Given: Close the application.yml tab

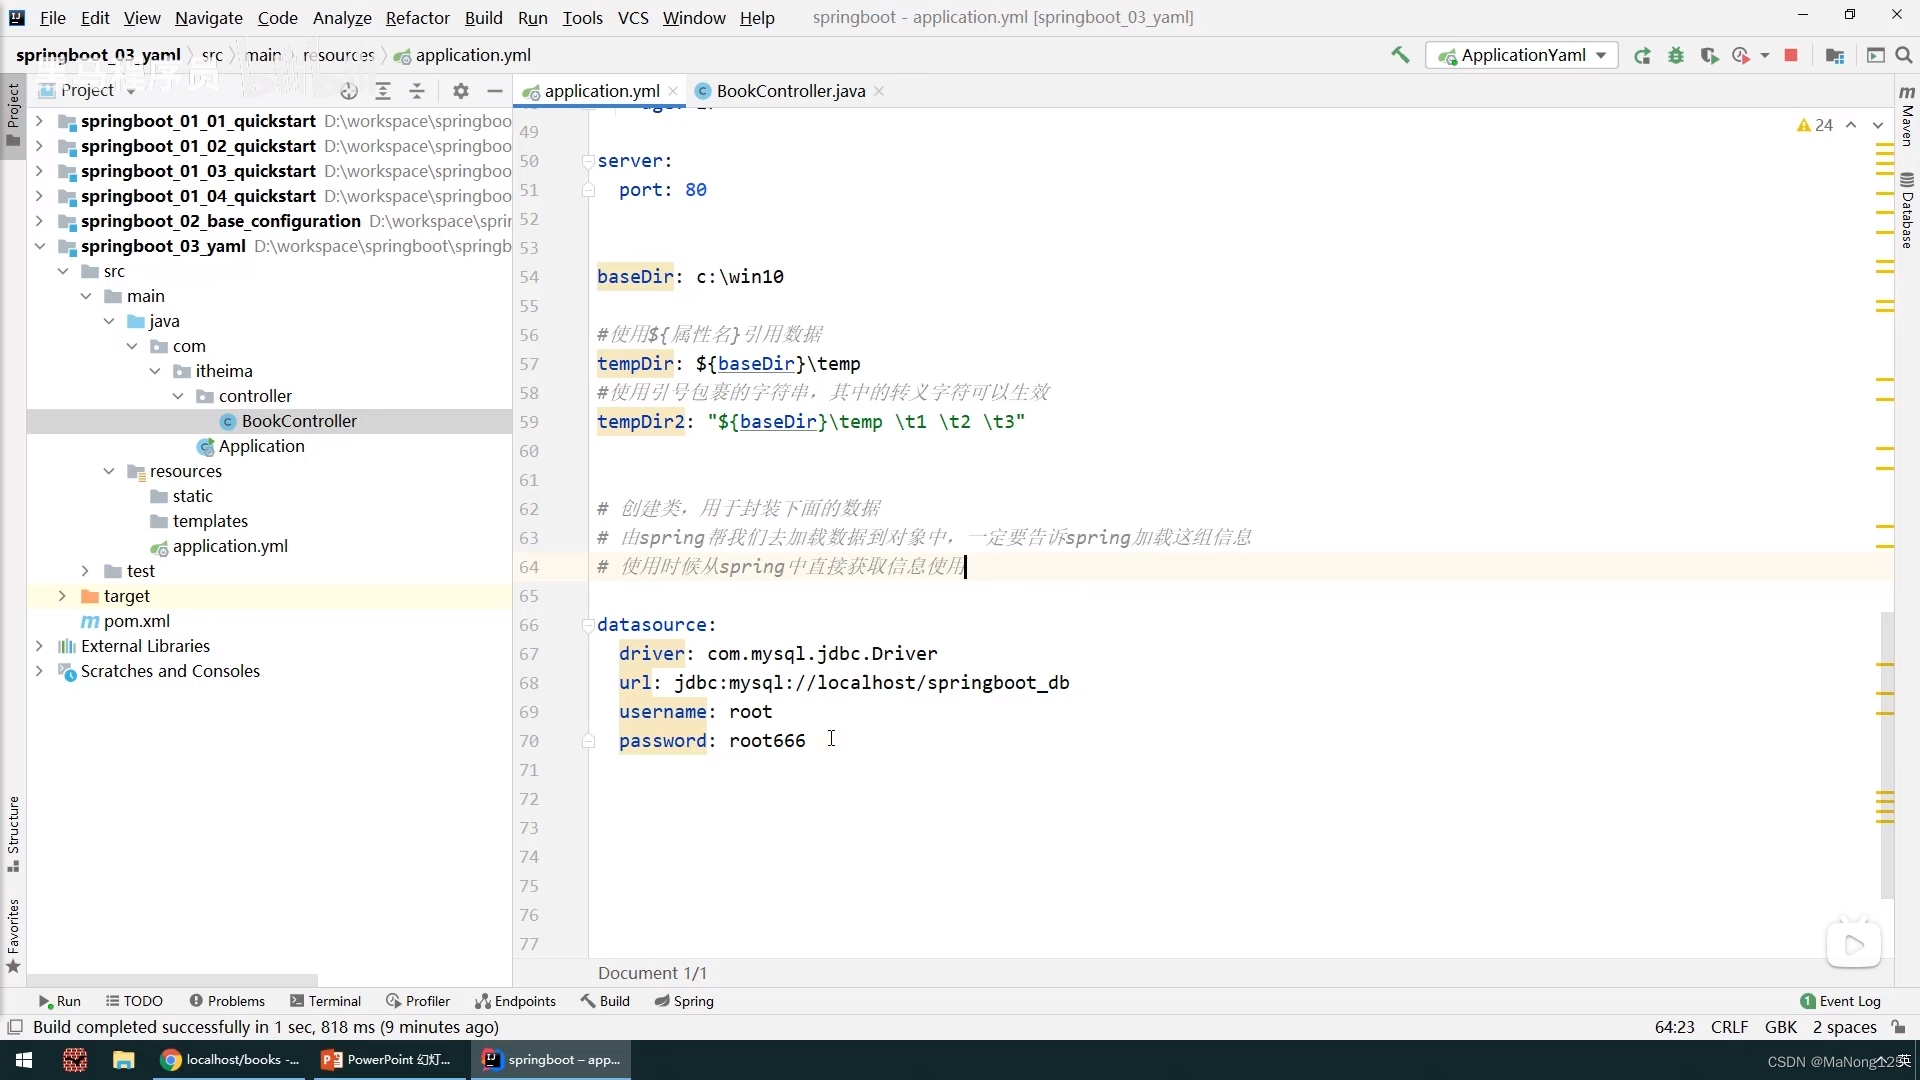Looking at the screenshot, I should coord(673,91).
